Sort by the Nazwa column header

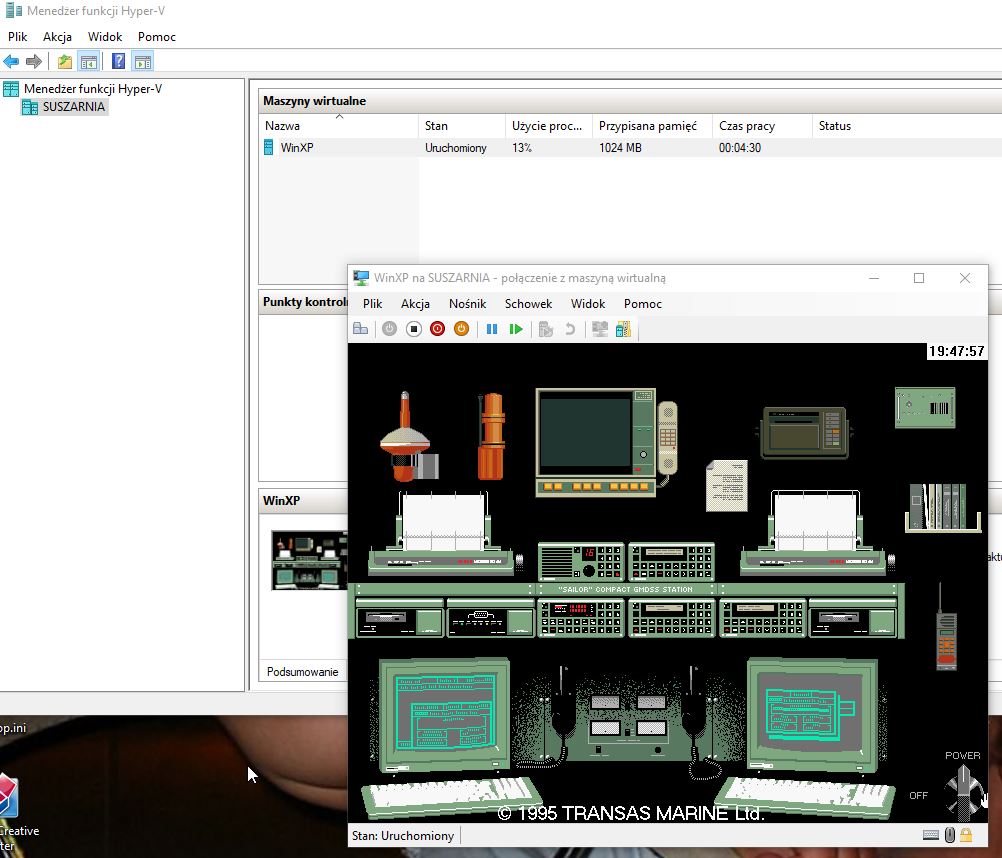click(339, 126)
